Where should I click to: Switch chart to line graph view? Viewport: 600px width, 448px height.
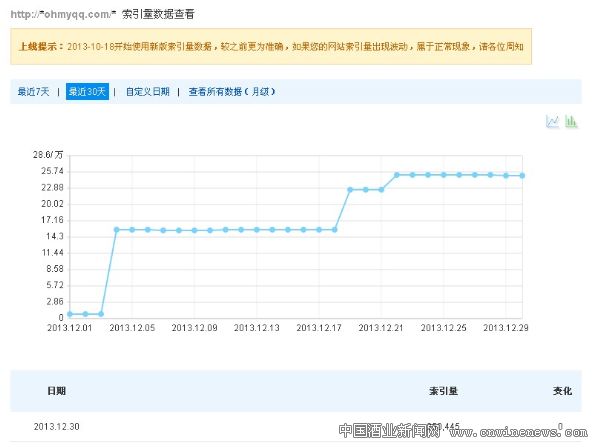pyautogui.click(x=552, y=121)
